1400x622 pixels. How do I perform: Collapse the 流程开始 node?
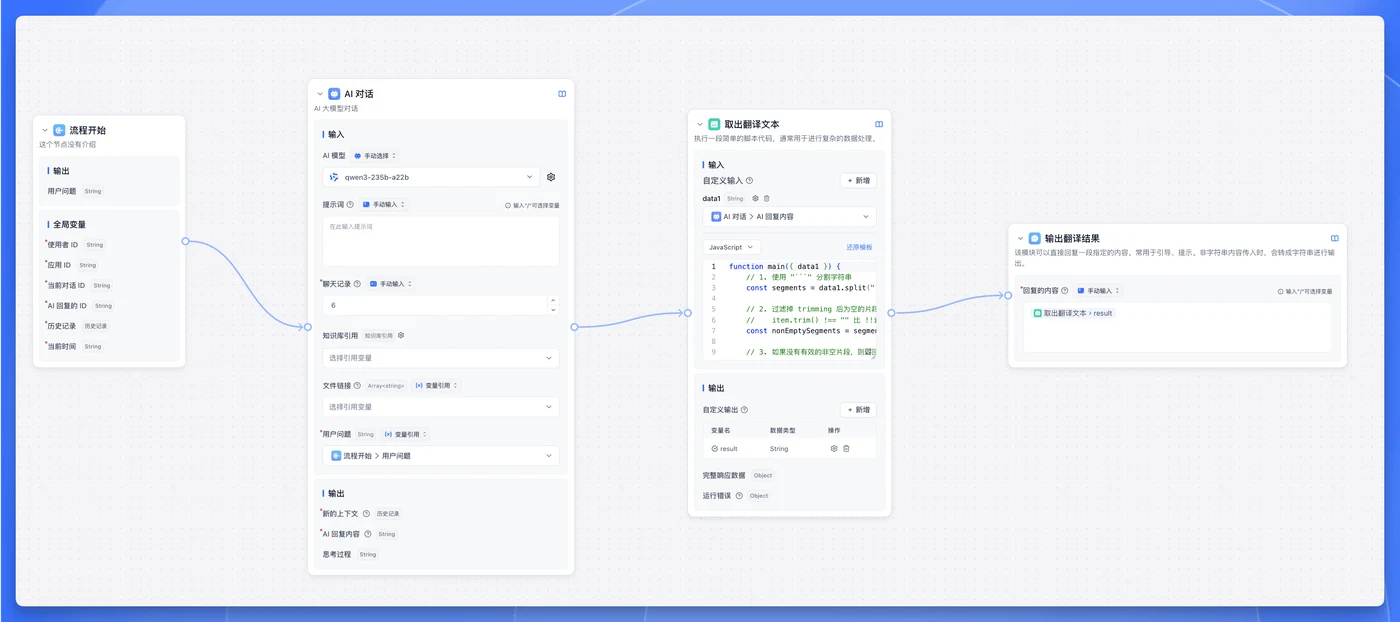[x=45, y=131]
